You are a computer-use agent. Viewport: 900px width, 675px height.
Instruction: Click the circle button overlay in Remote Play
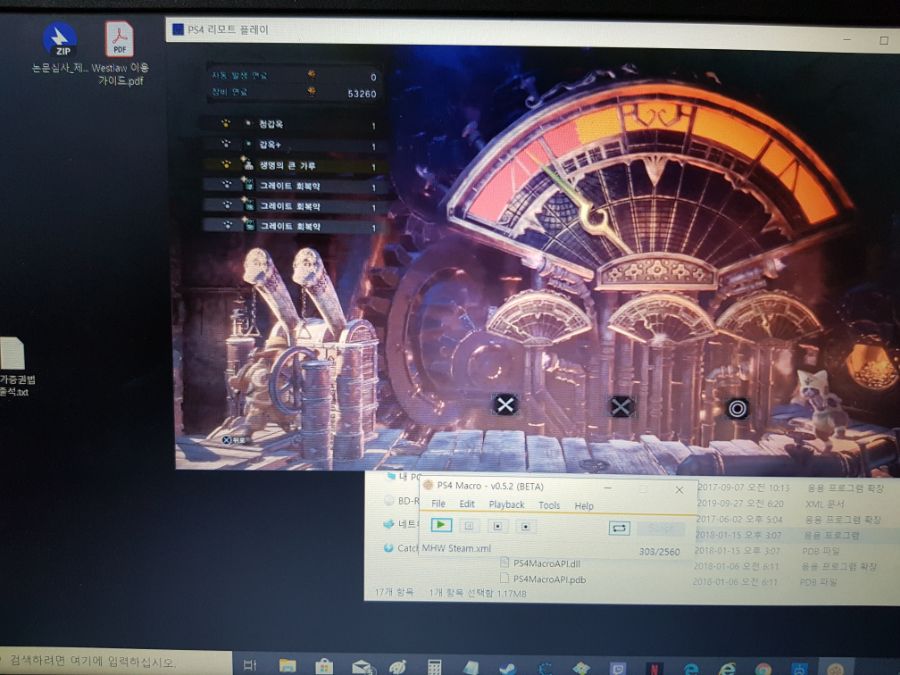pos(738,409)
